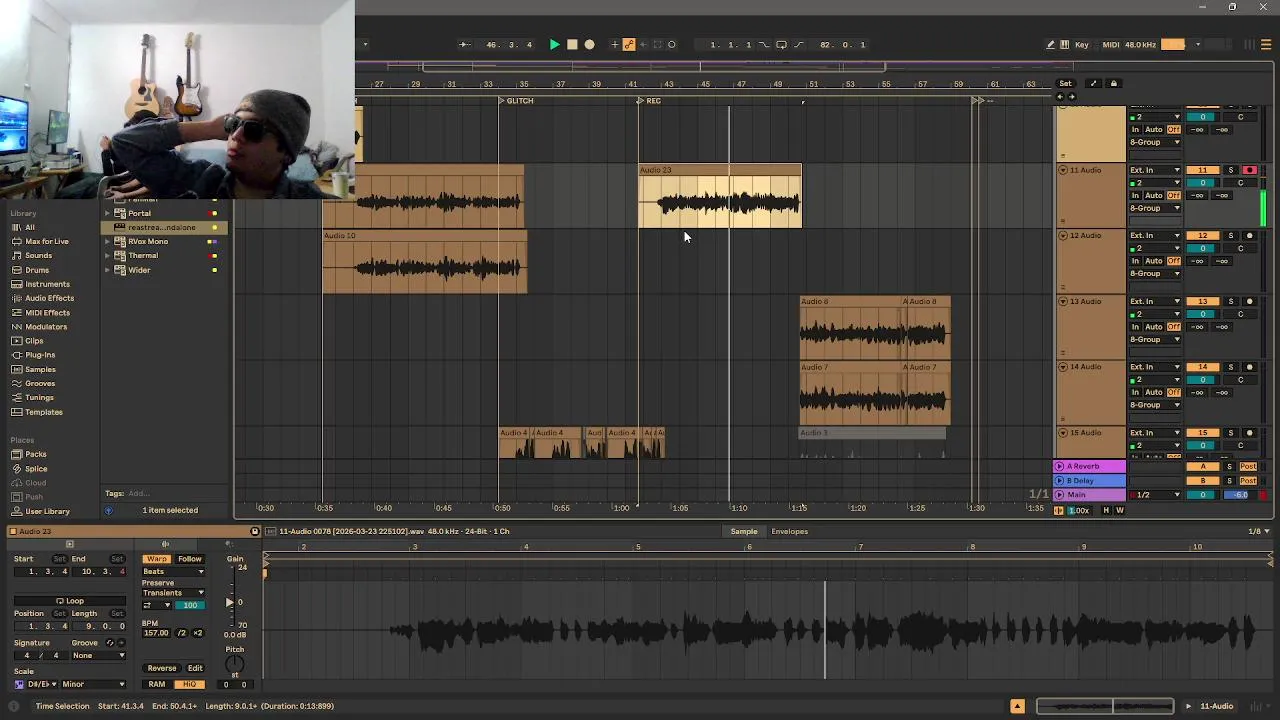Toggle the Warp button
The width and height of the screenshot is (1280, 720).
(156, 559)
